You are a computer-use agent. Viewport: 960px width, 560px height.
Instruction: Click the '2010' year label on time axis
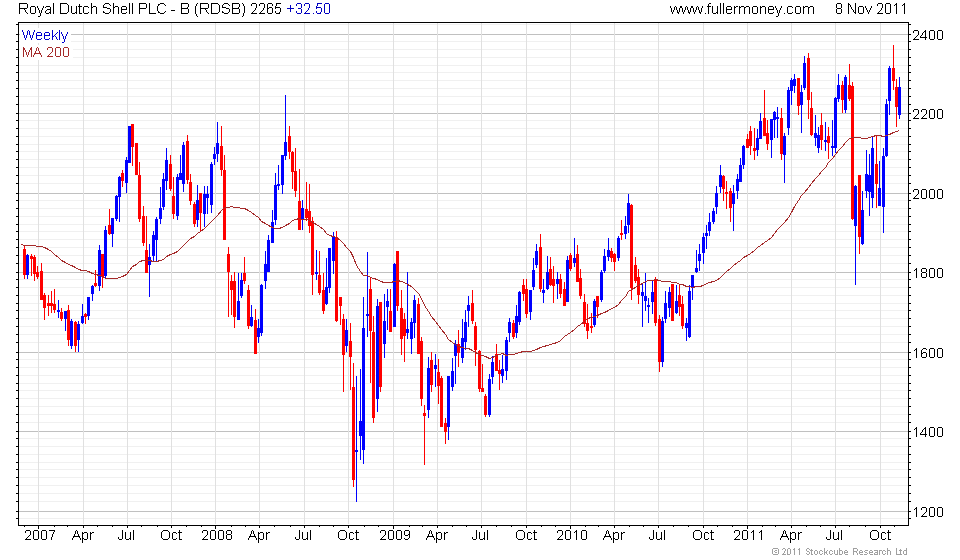(572, 535)
